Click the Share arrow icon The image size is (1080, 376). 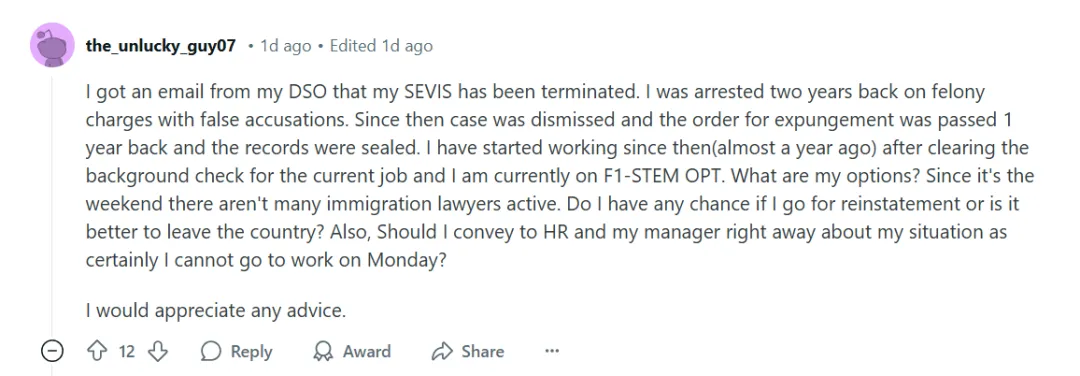coord(442,352)
